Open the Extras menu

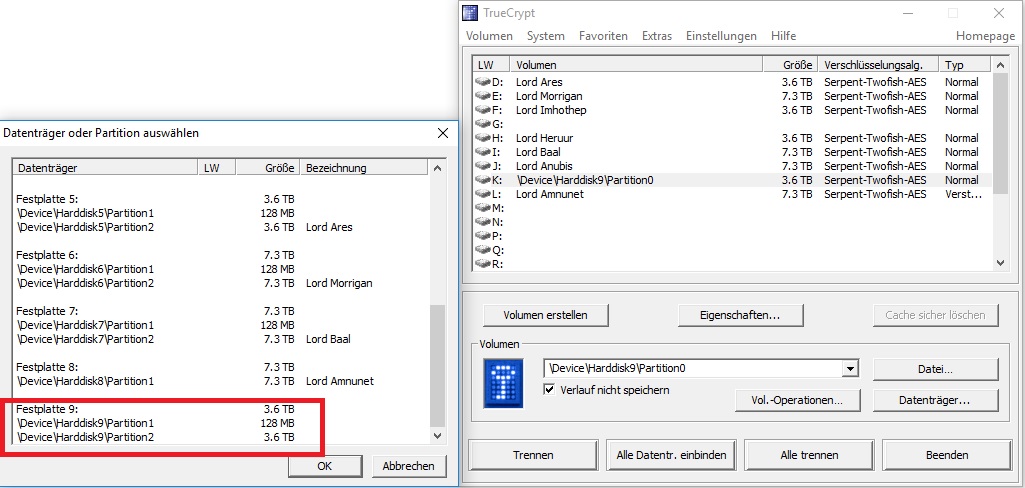click(657, 37)
